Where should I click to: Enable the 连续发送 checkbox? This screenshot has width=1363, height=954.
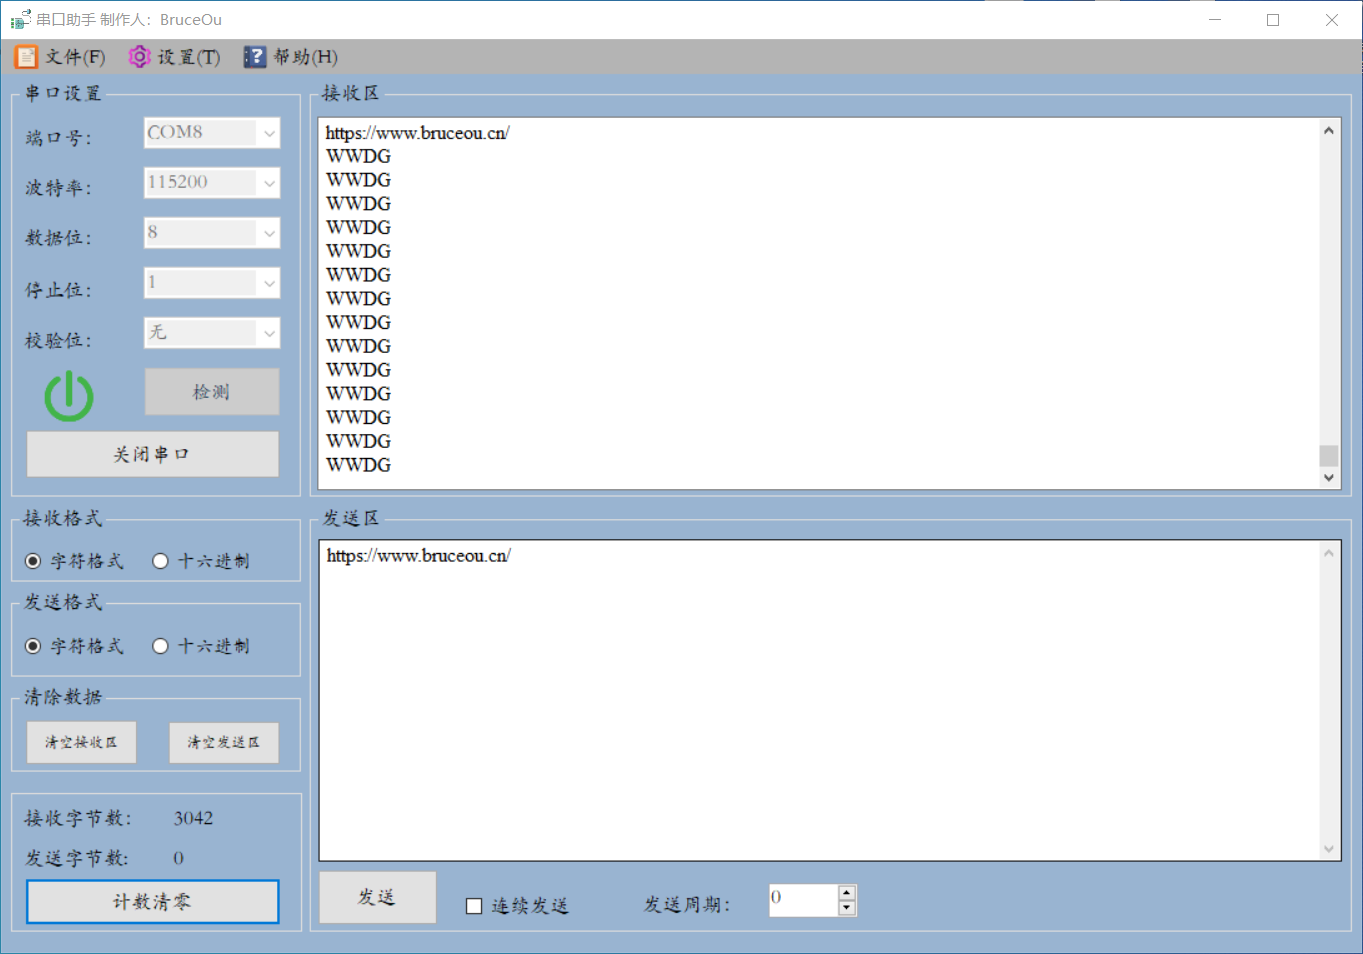[474, 906]
